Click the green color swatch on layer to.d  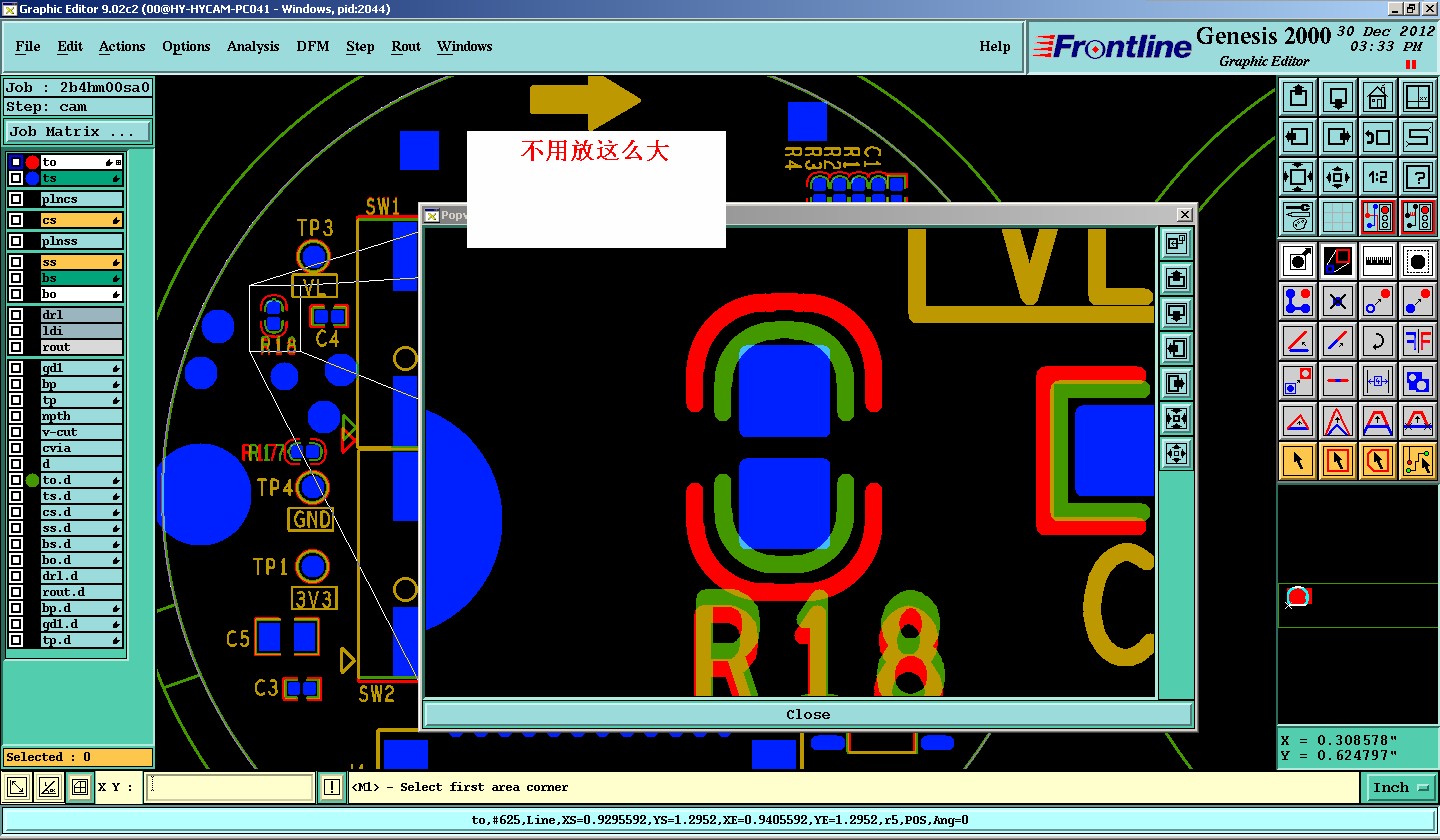pyautogui.click(x=32, y=480)
